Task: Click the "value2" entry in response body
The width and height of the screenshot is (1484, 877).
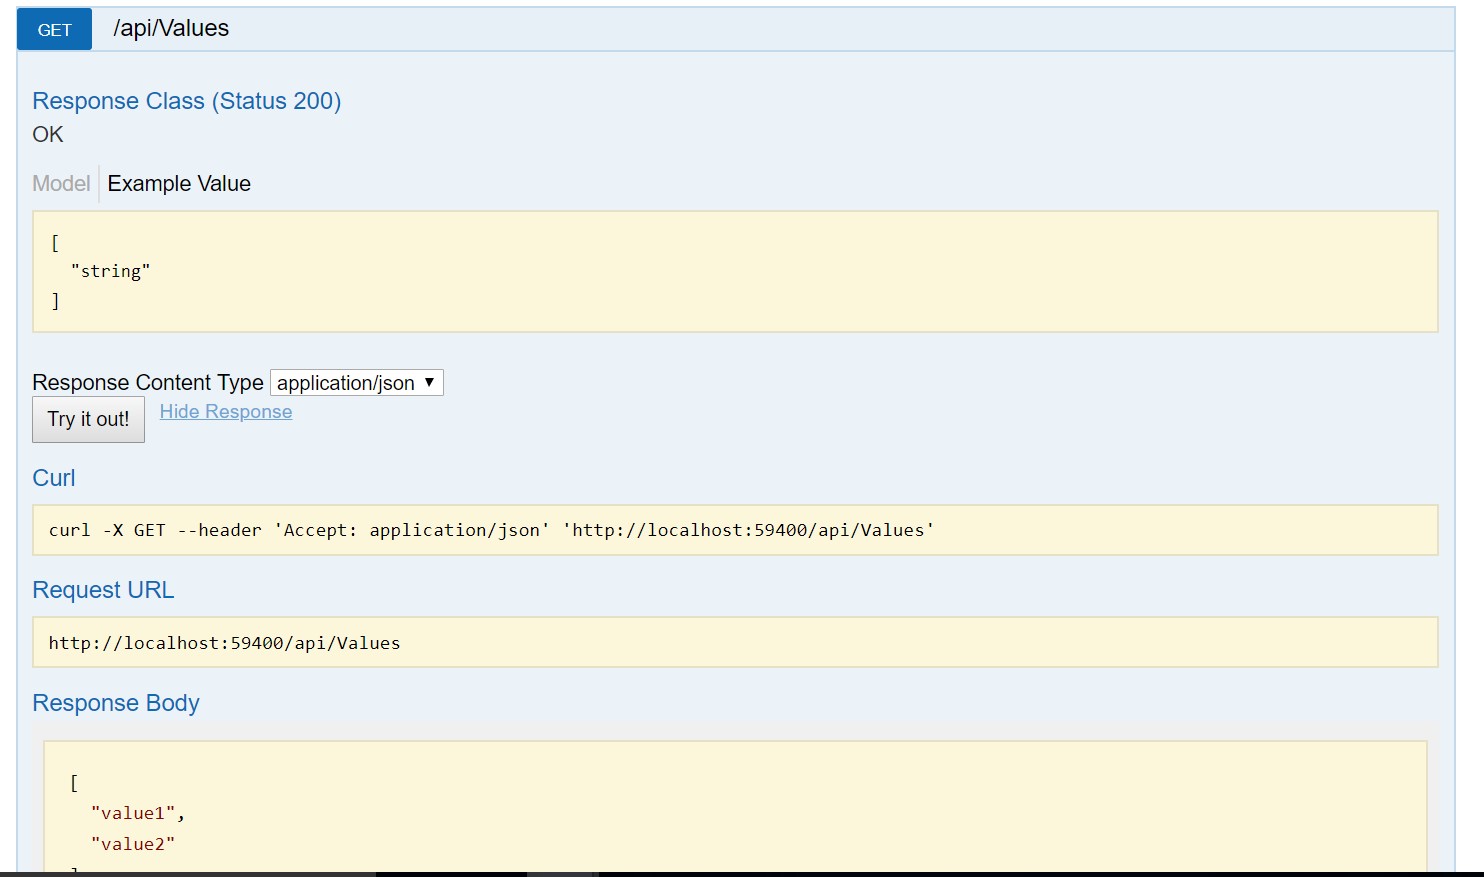Action: point(133,844)
